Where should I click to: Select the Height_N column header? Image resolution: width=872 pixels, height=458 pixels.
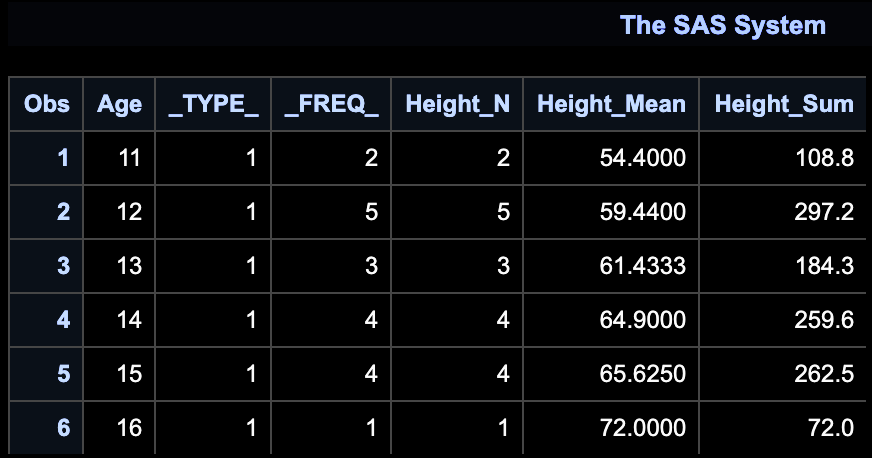click(x=457, y=104)
